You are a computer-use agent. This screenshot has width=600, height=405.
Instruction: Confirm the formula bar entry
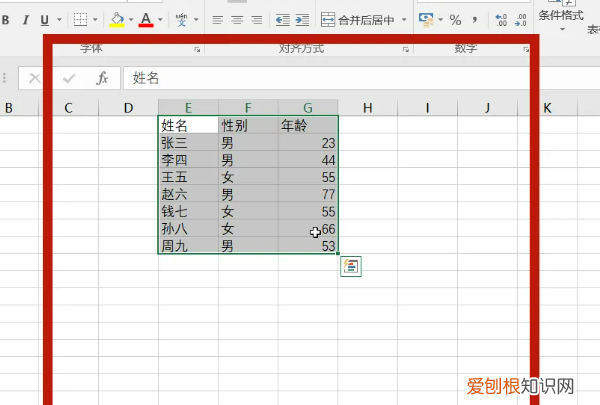[x=69, y=78]
